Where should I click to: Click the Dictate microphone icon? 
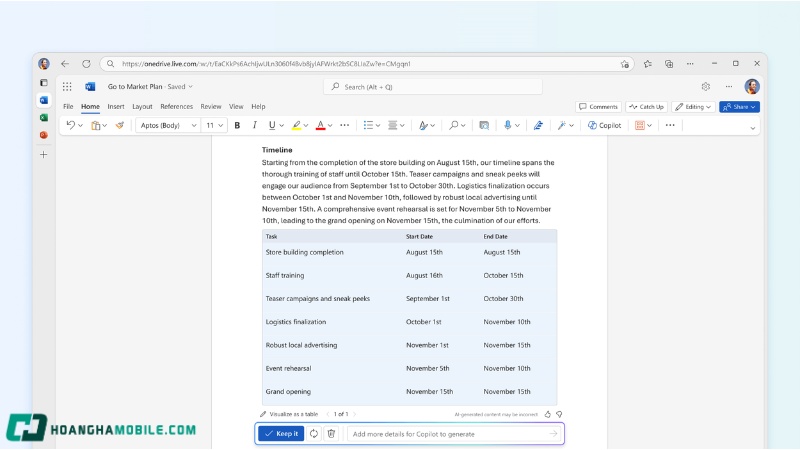(508, 126)
